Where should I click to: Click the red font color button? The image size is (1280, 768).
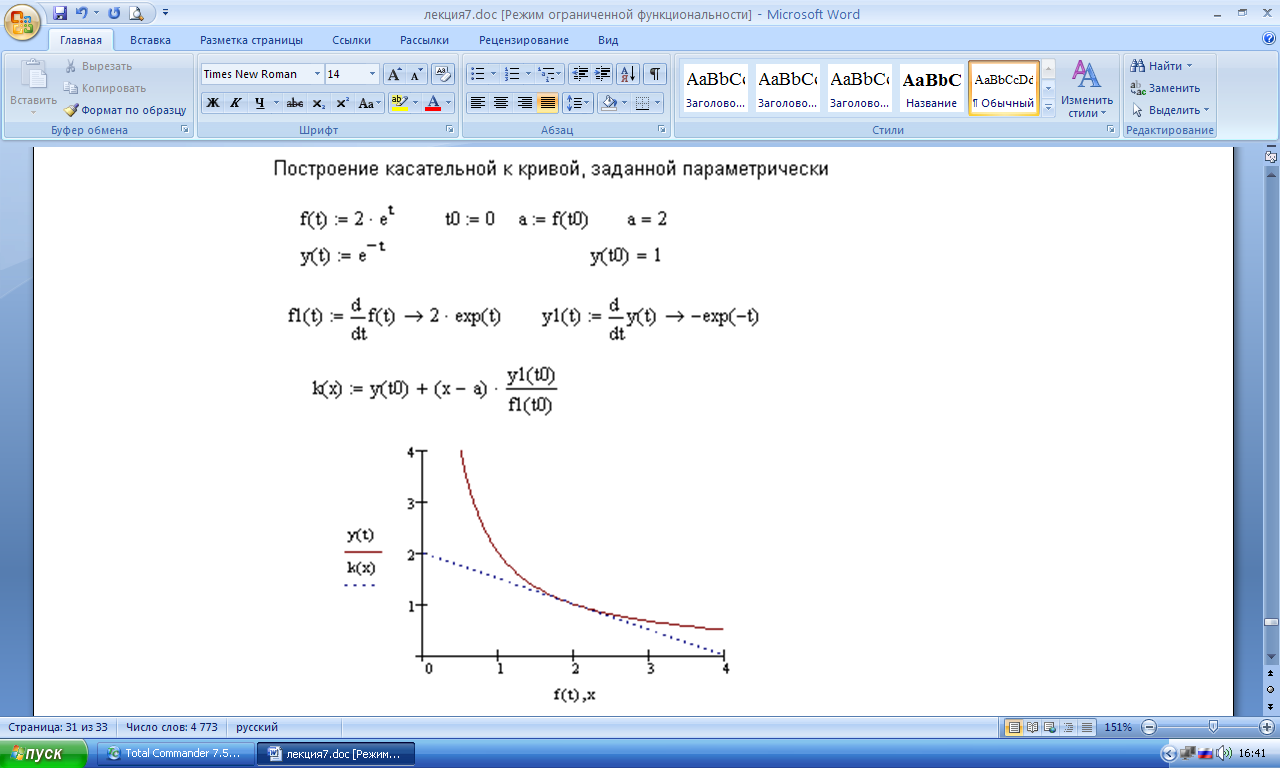point(433,103)
